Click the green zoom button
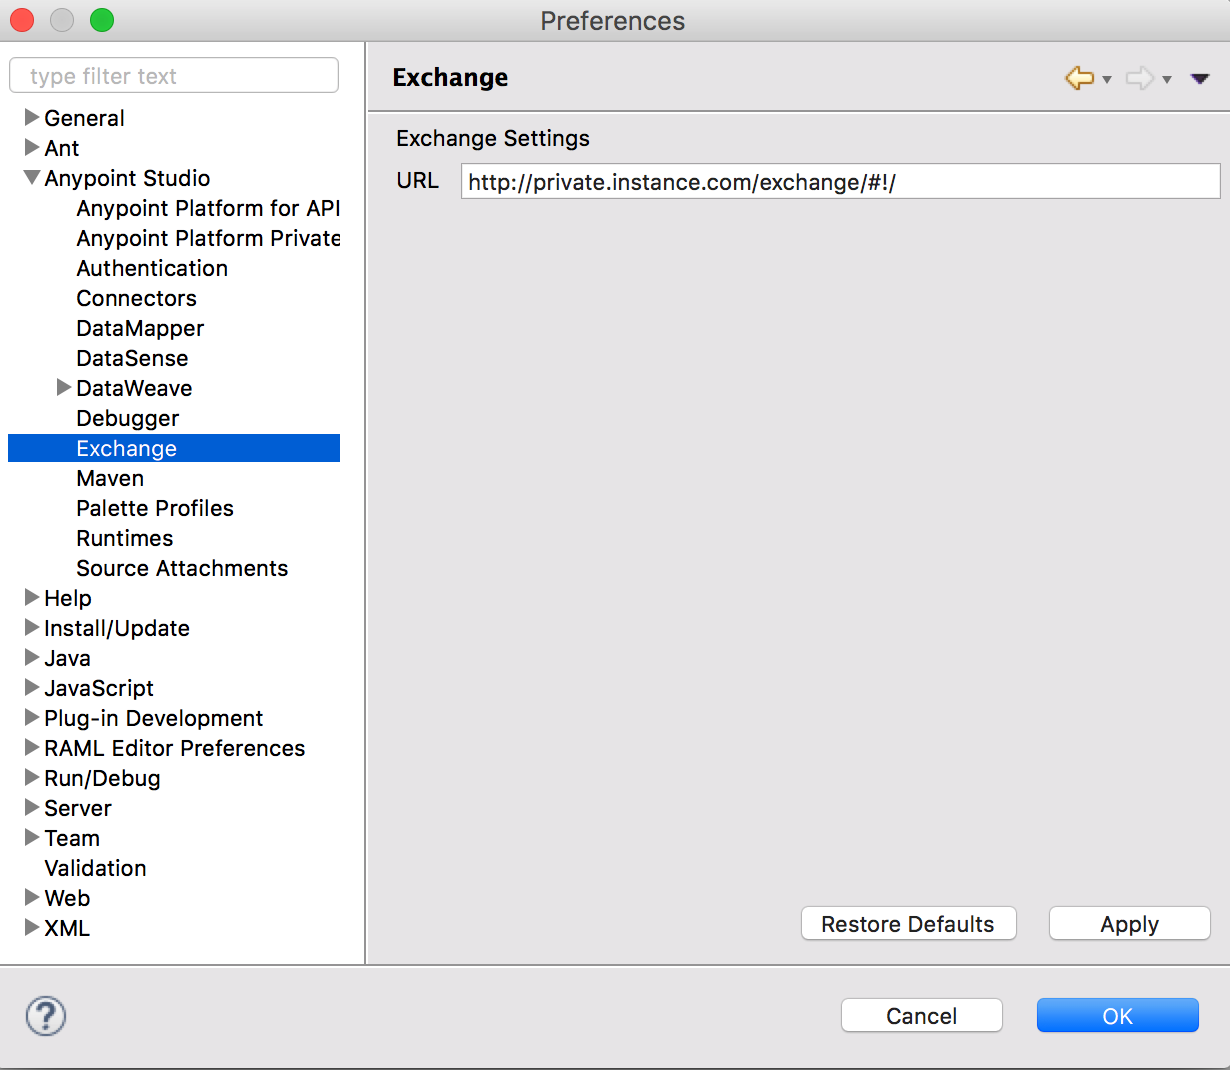The width and height of the screenshot is (1230, 1070). pyautogui.click(x=101, y=19)
